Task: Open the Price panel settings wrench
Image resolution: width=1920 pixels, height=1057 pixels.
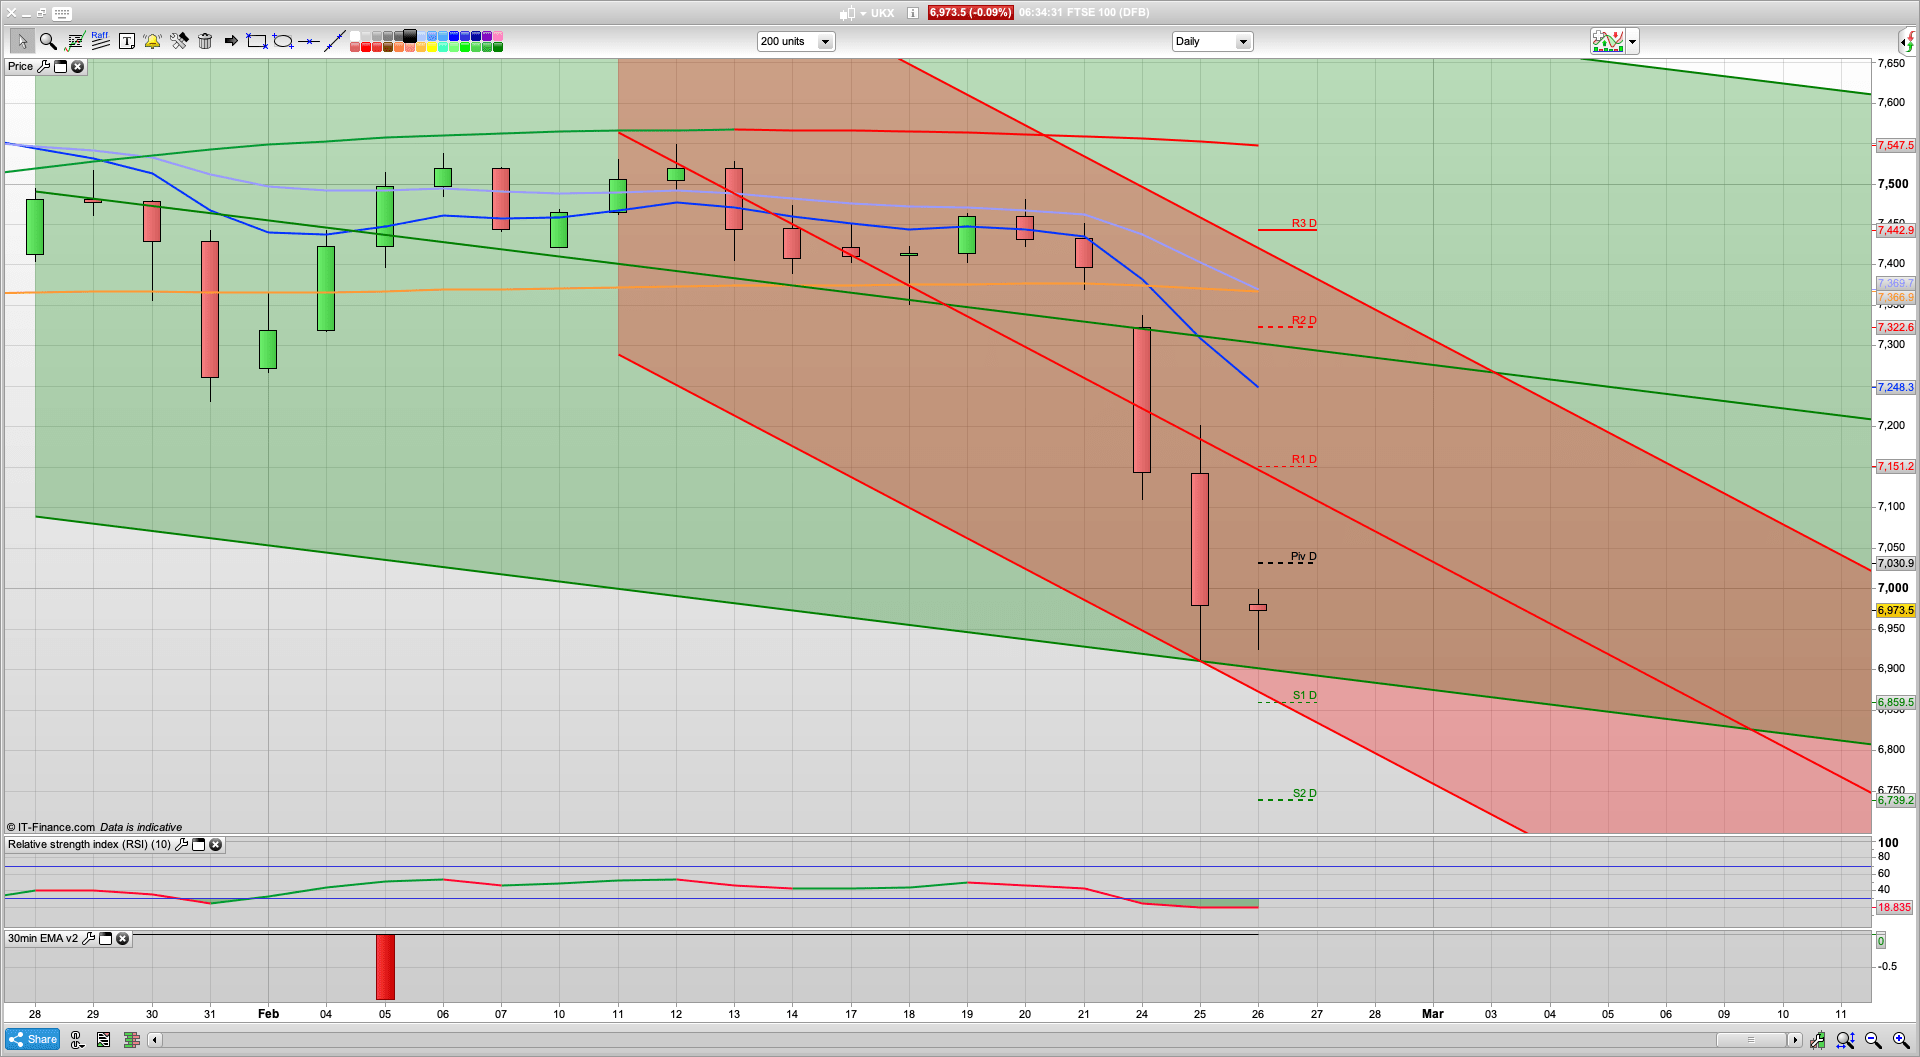Action: (x=43, y=67)
